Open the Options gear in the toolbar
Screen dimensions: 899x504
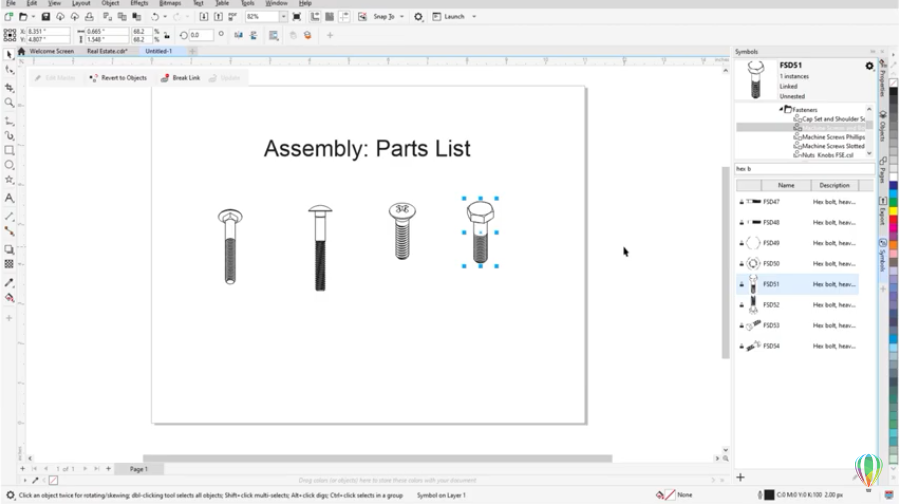(419, 17)
